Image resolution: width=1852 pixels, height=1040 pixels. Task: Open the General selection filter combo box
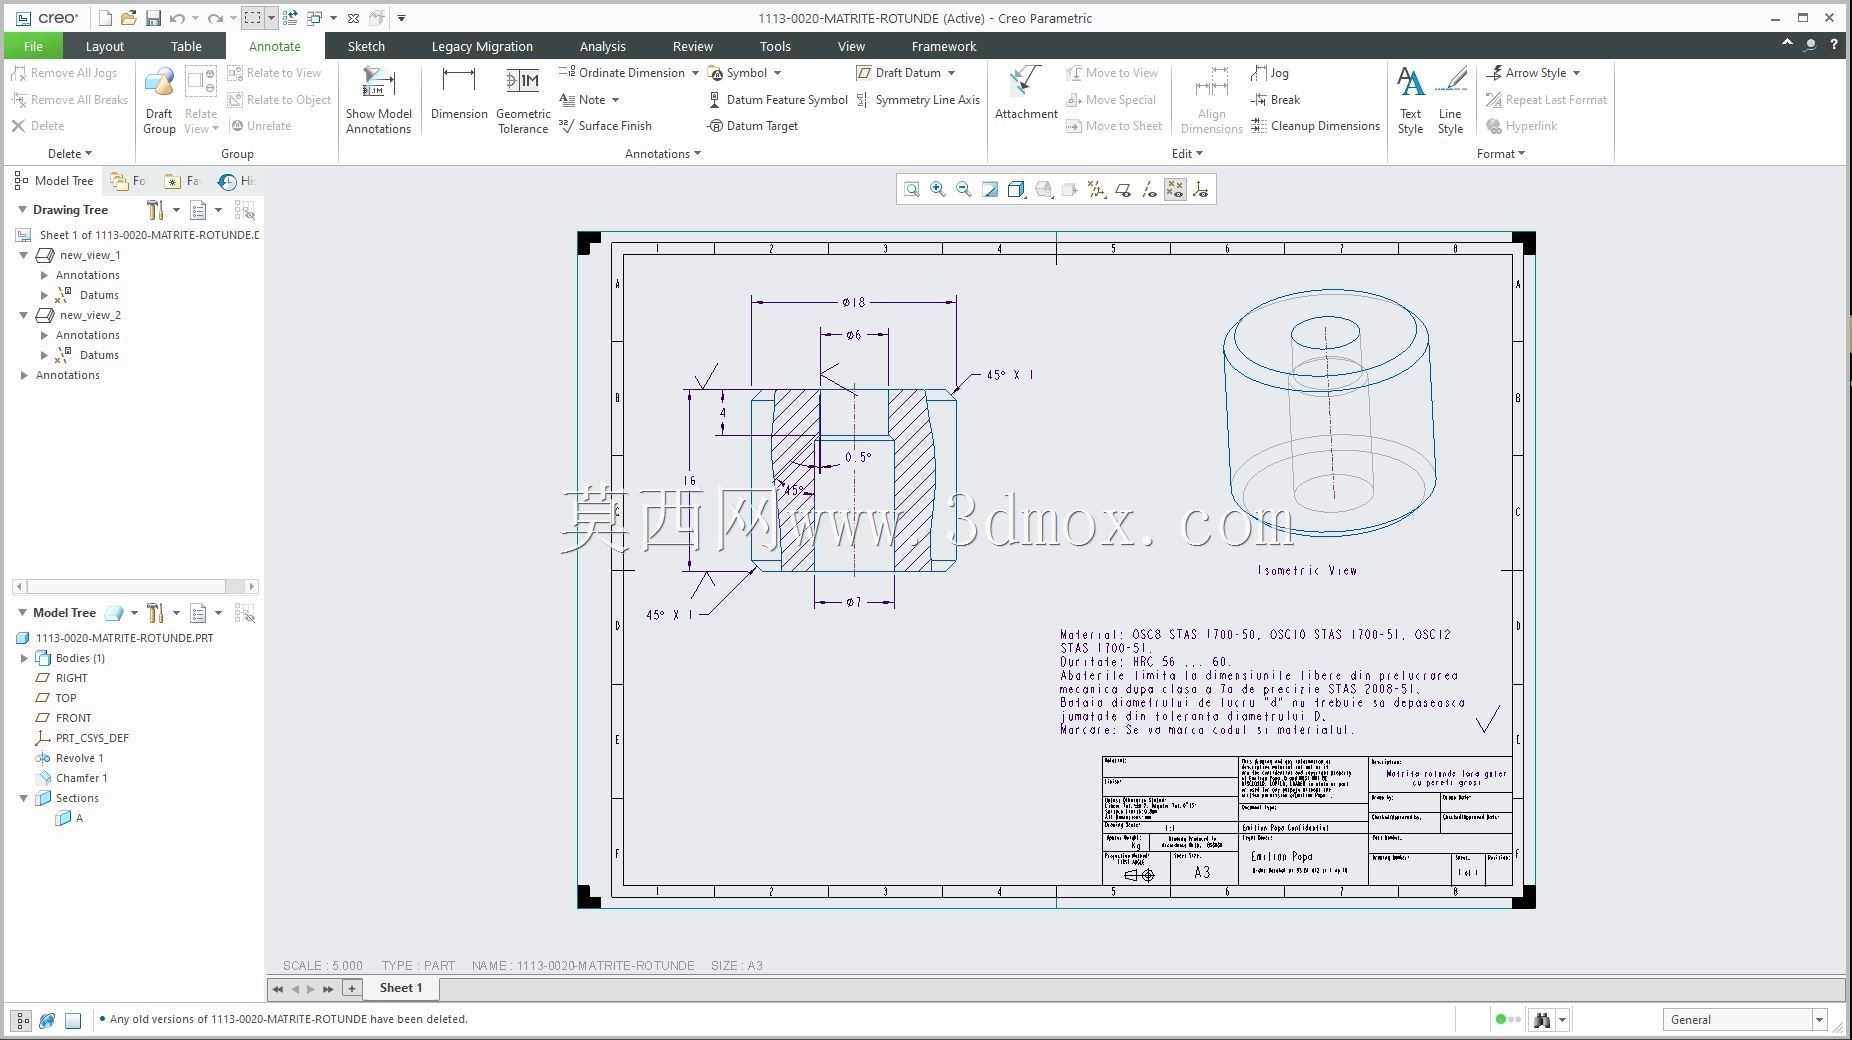tap(1745, 1020)
